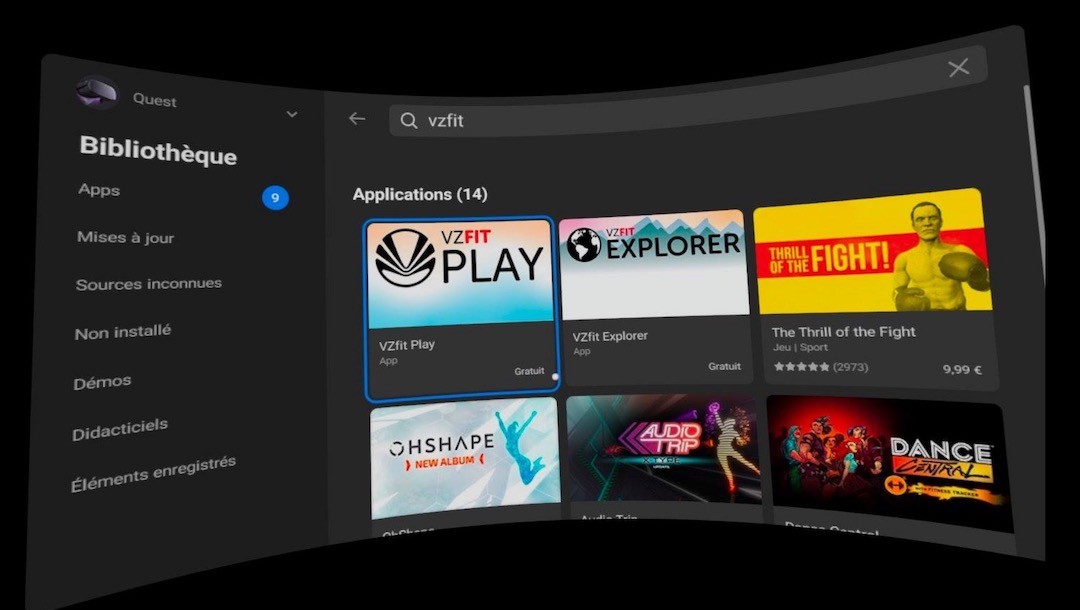Click the Quest device name
This screenshot has width=1080, height=610.
[x=155, y=101]
